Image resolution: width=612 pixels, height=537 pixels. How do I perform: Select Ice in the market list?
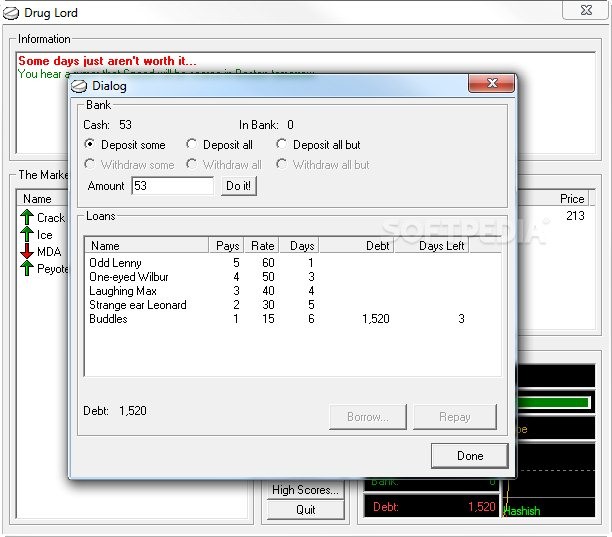point(44,235)
